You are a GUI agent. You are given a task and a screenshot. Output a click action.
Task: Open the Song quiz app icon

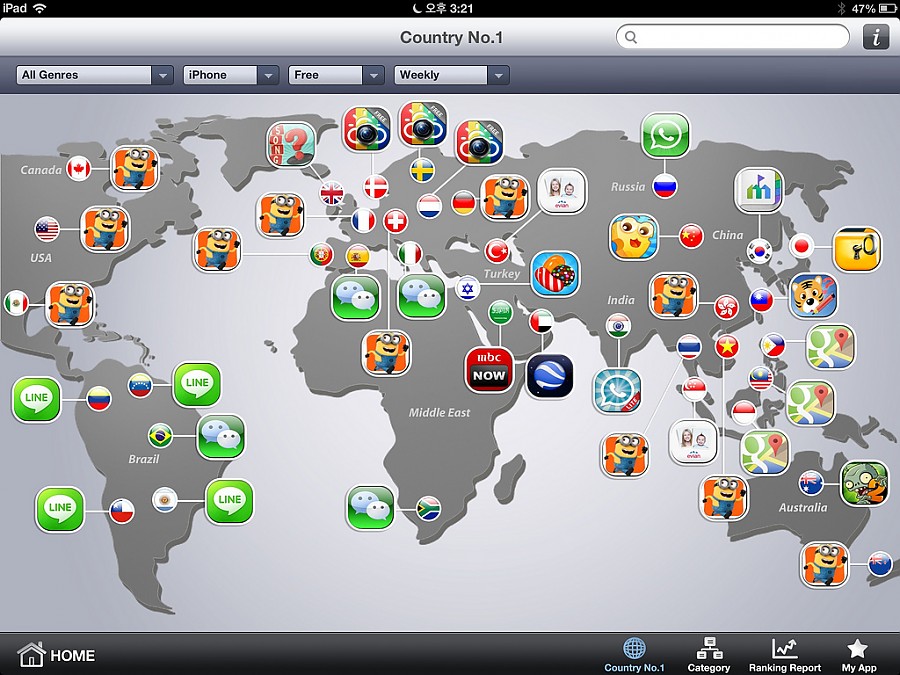(291, 145)
